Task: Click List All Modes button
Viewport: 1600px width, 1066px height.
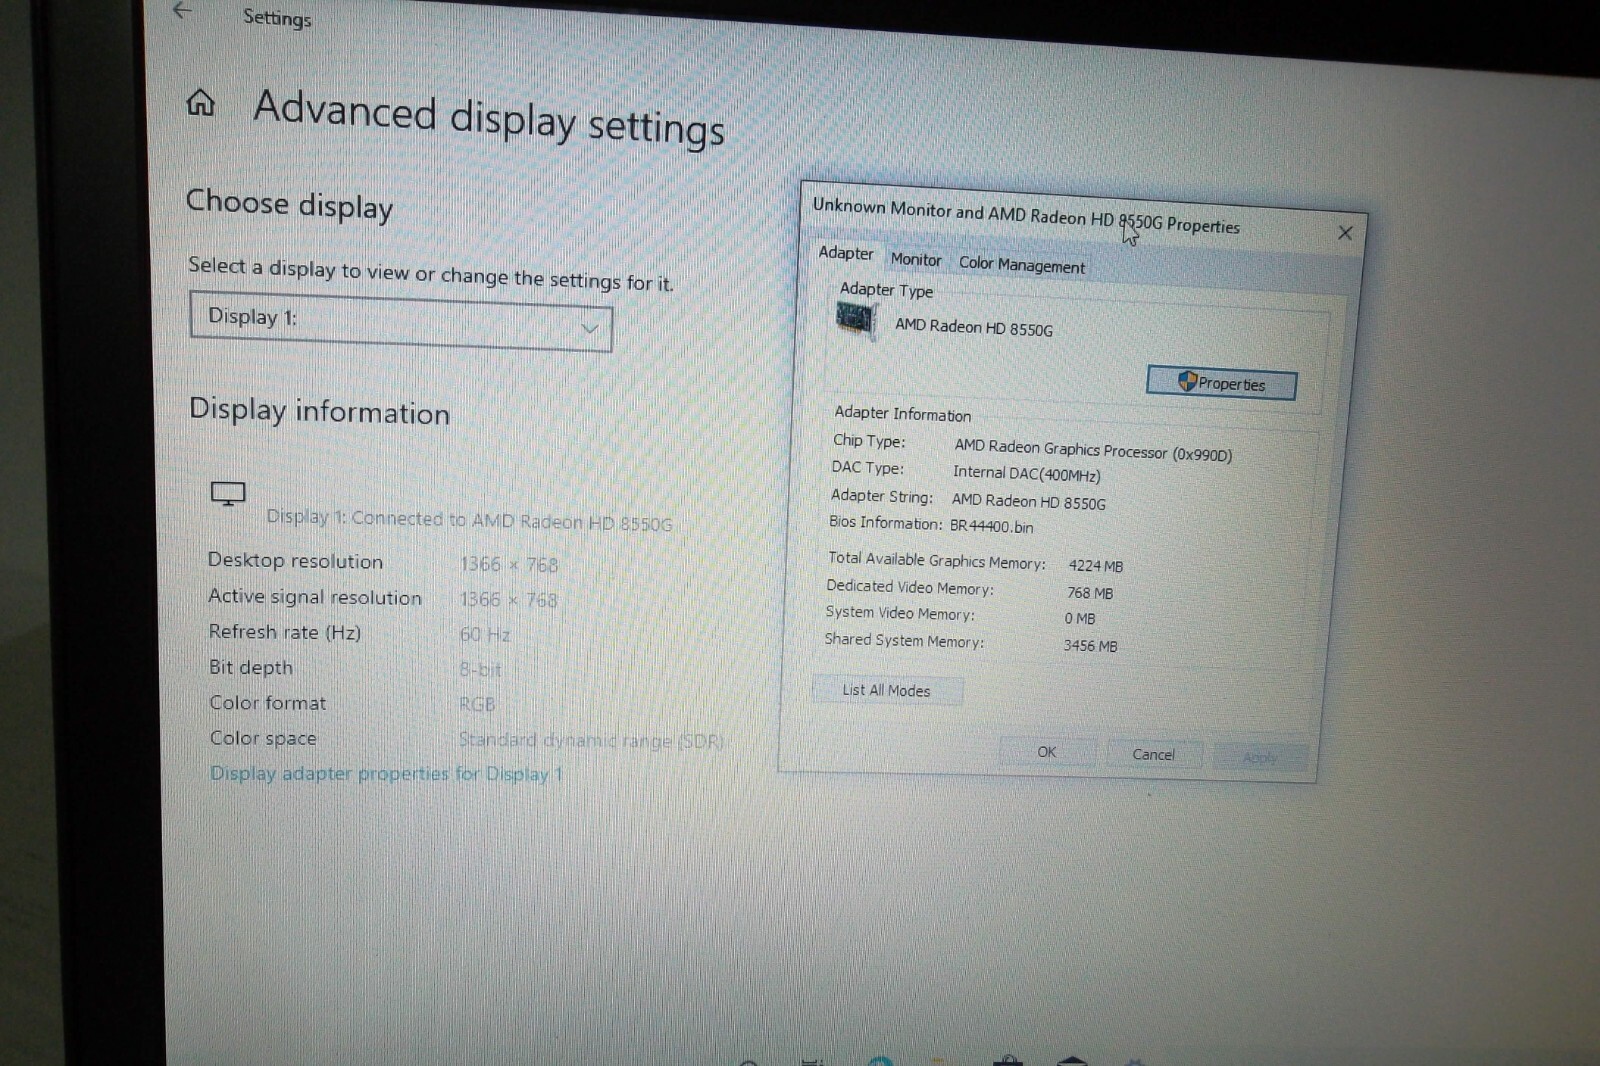Action: (887, 690)
